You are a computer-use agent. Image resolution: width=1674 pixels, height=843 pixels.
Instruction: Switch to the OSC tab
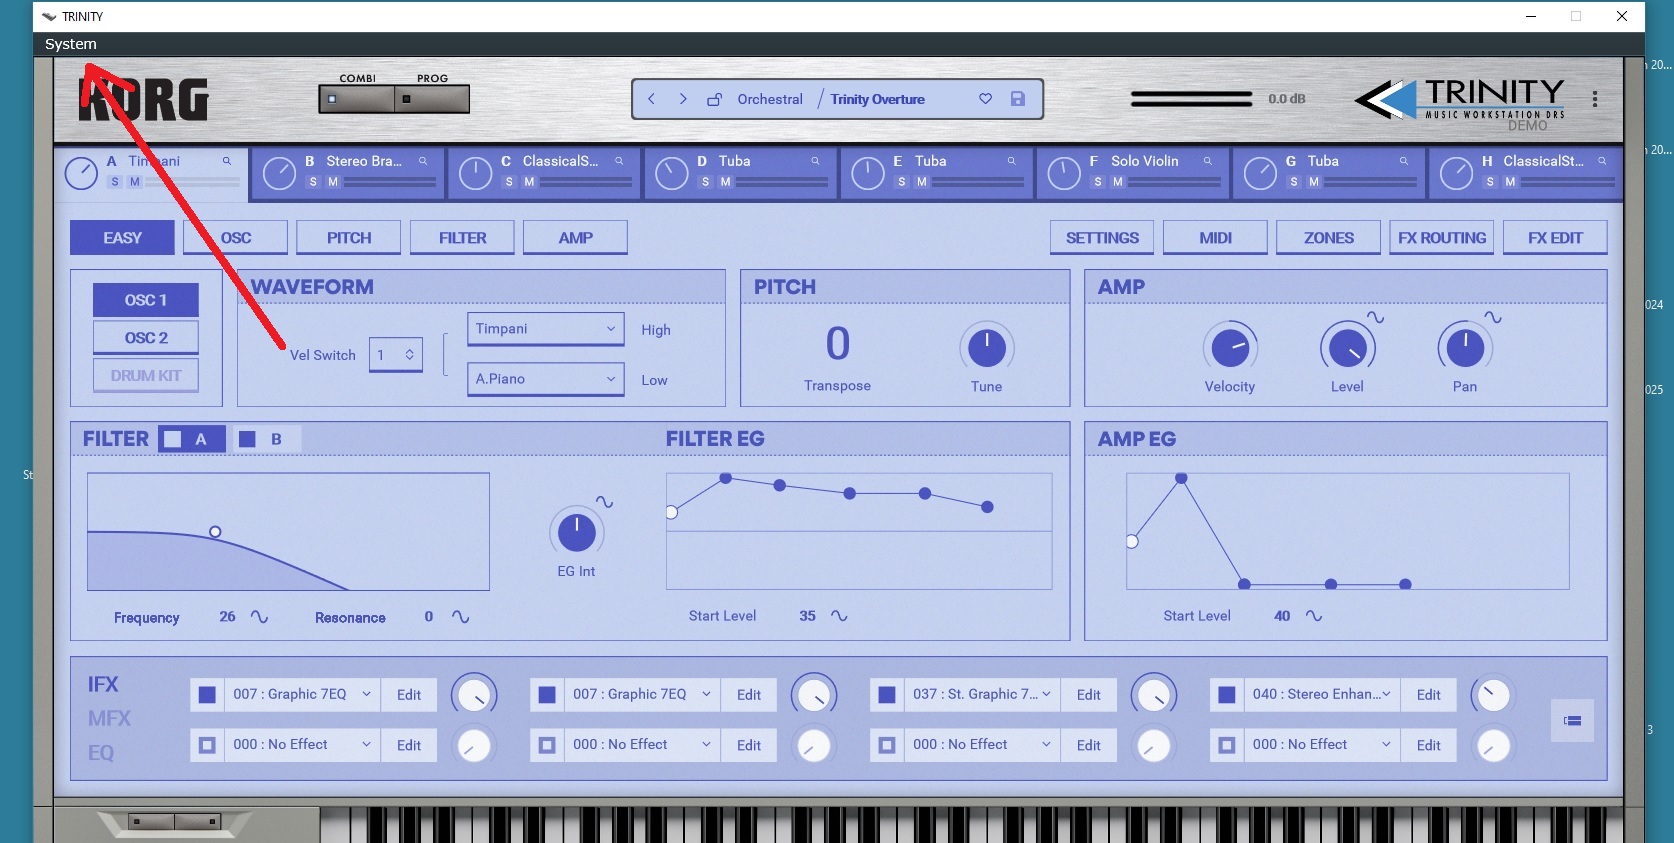236,238
